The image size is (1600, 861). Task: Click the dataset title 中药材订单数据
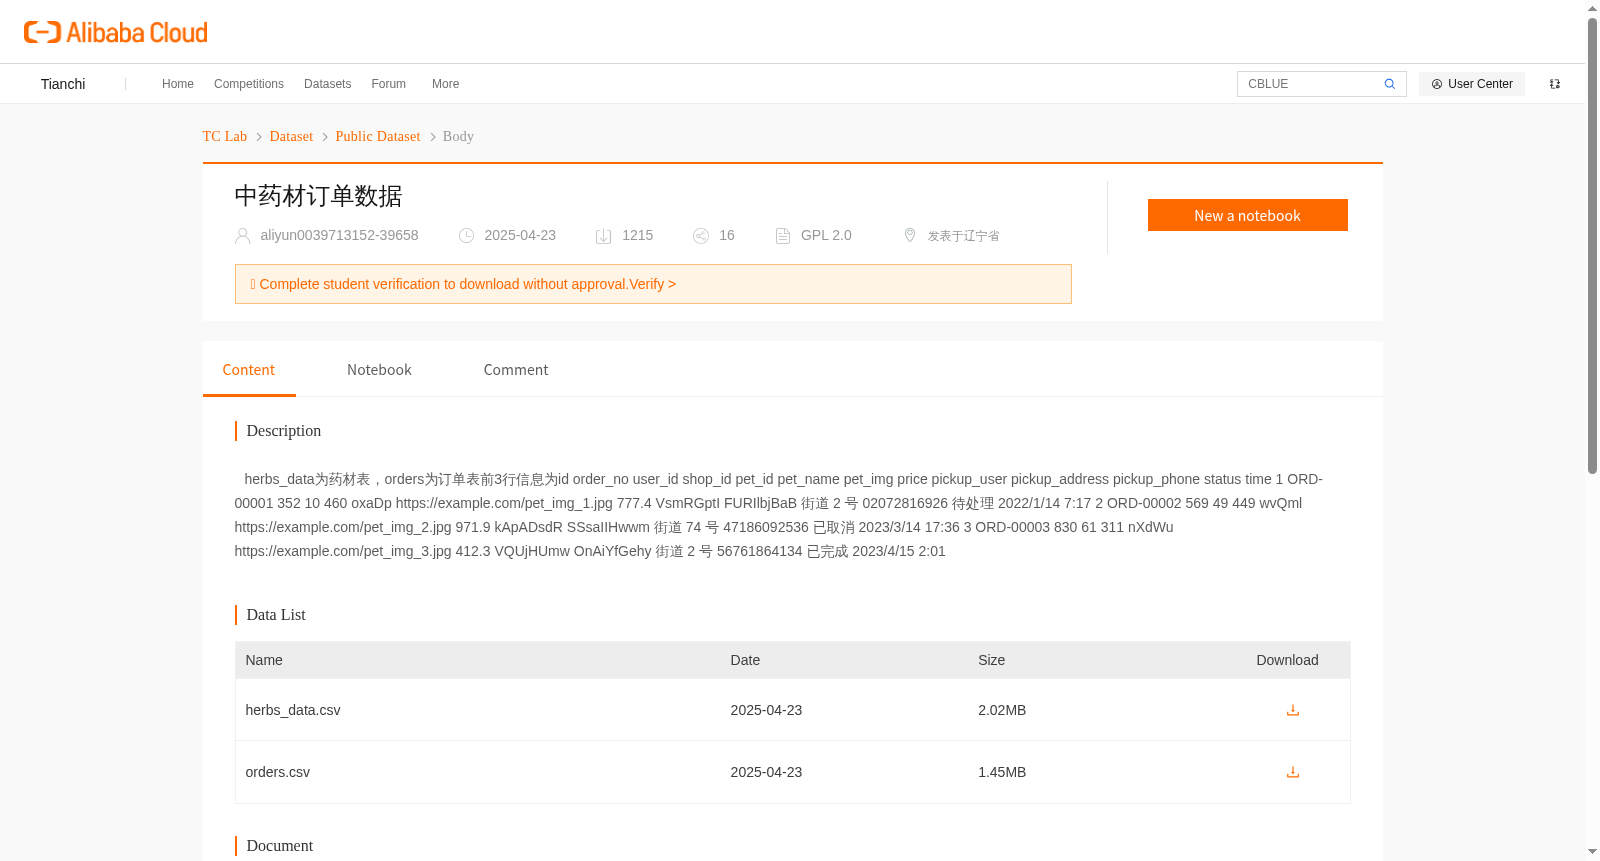point(318,196)
